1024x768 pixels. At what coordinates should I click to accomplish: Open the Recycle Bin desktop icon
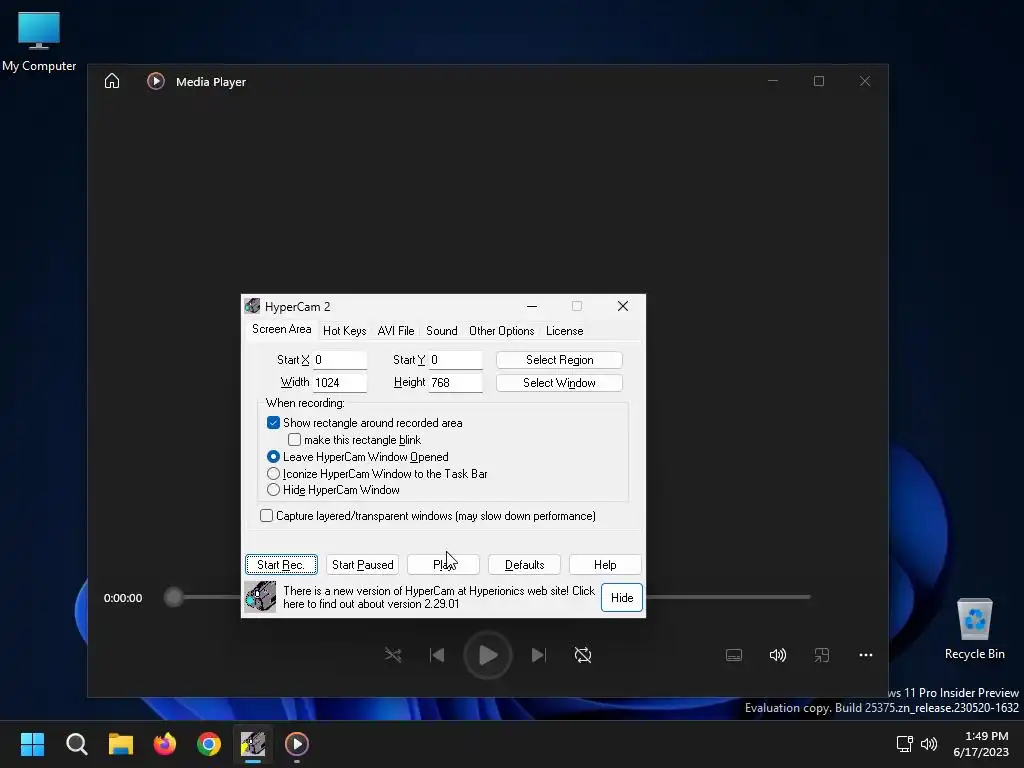(x=974, y=628)
